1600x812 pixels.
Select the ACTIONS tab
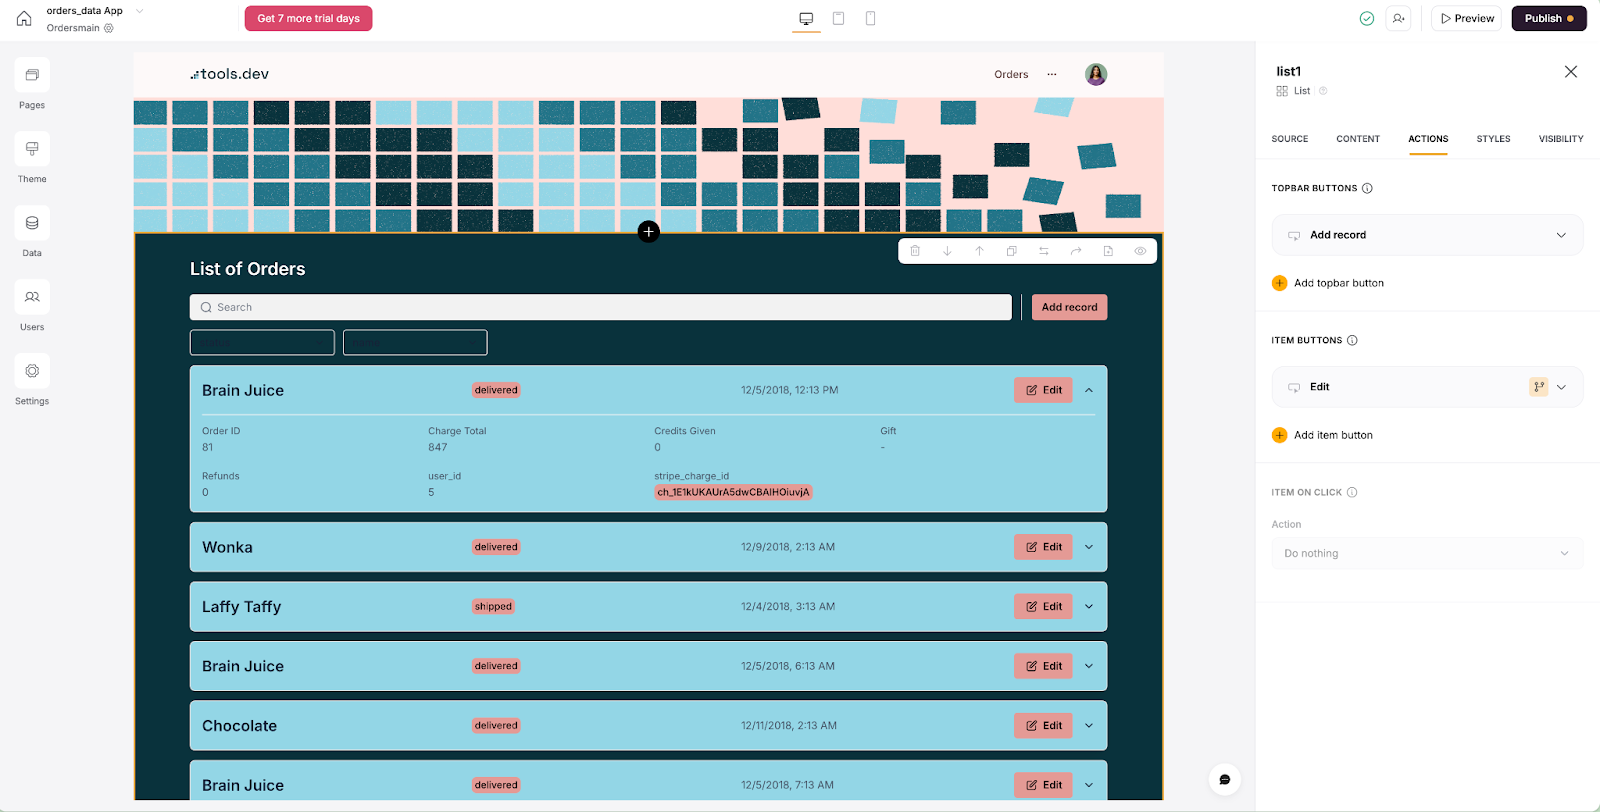pos(1428,139)
